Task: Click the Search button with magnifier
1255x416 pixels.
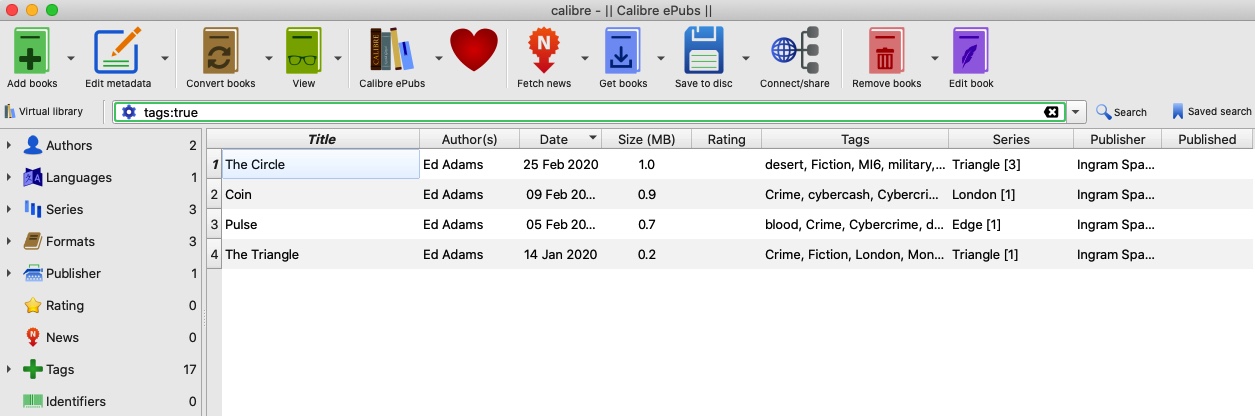Action: 1121,112
